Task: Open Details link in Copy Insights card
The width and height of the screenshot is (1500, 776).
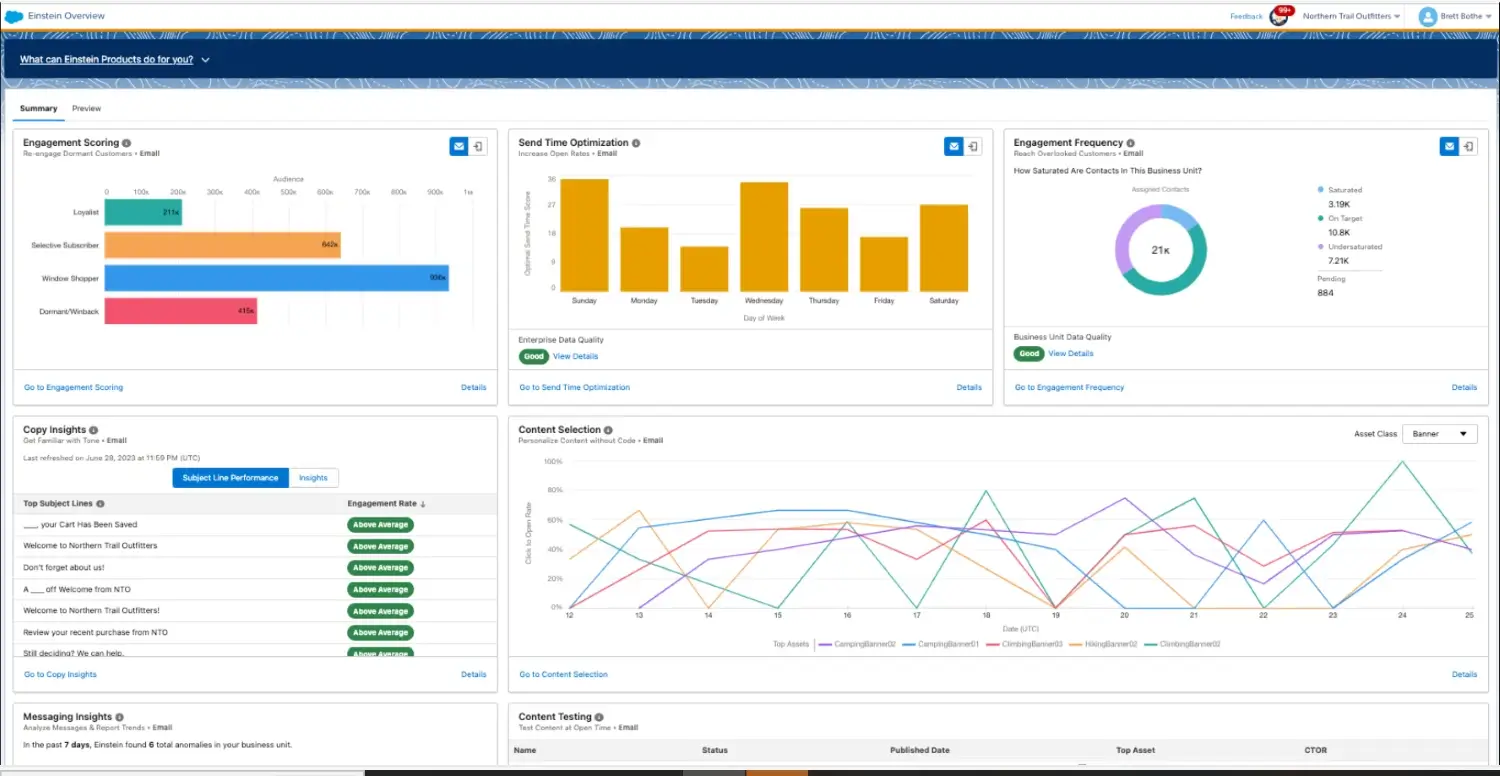Action: click(474, 674)
